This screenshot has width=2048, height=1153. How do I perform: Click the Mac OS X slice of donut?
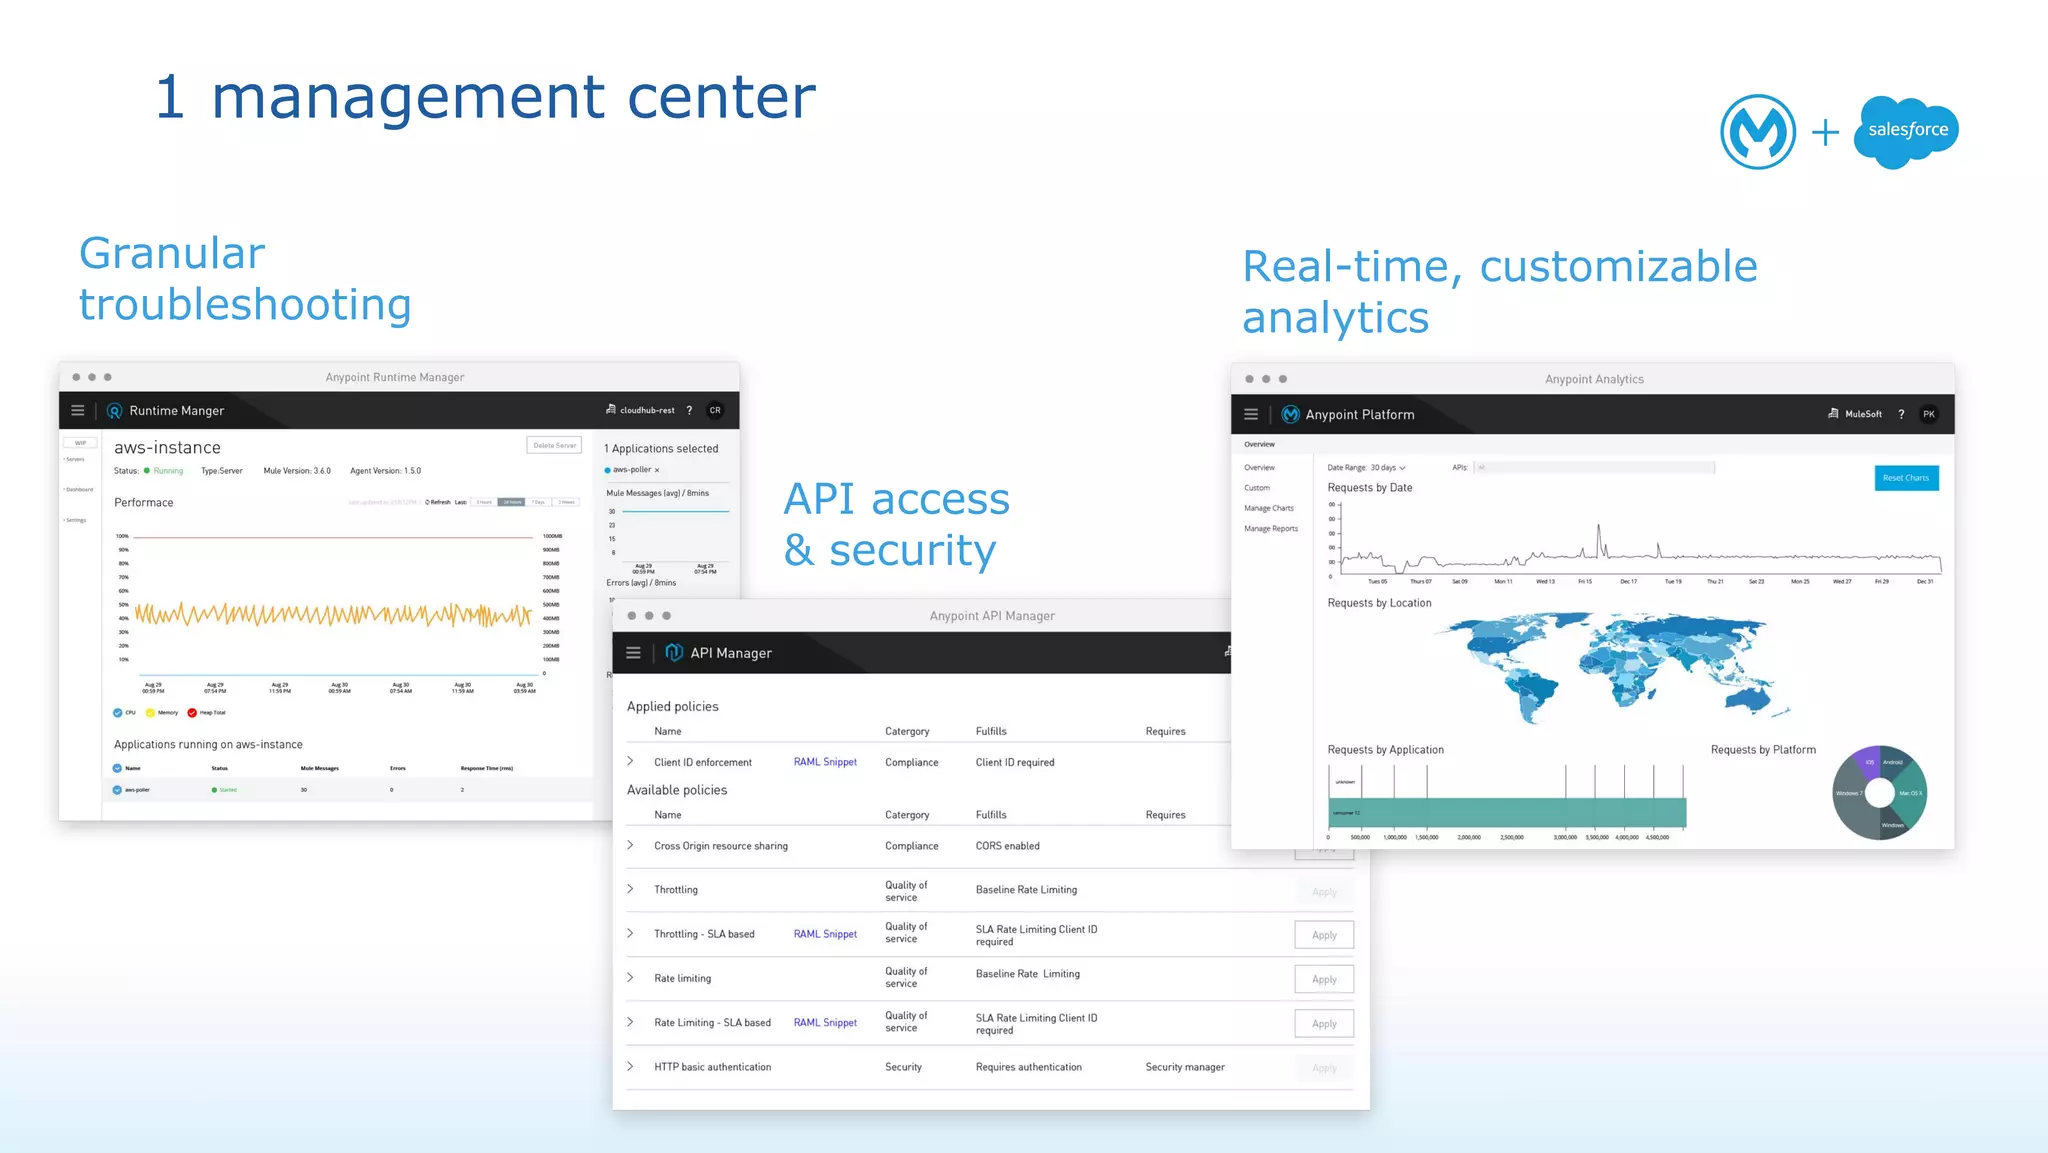1911,793
